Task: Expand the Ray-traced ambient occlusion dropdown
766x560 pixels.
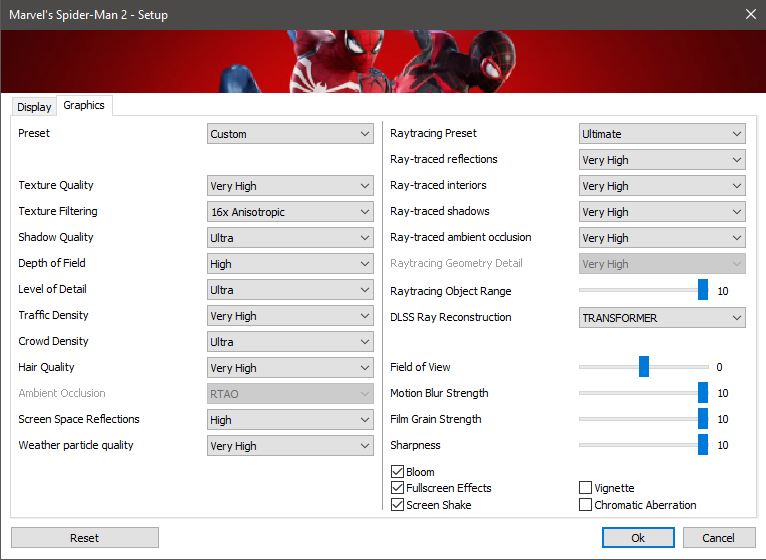Action: click(662, 238)
